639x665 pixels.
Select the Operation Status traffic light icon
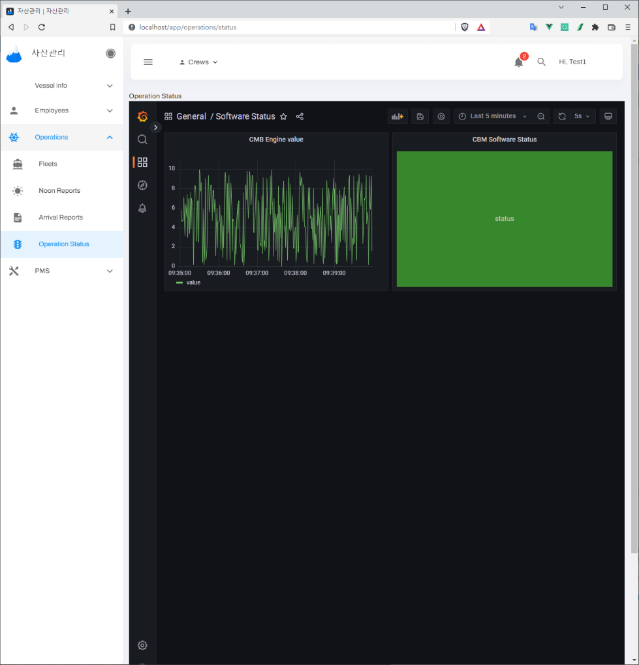click(17, 244)
